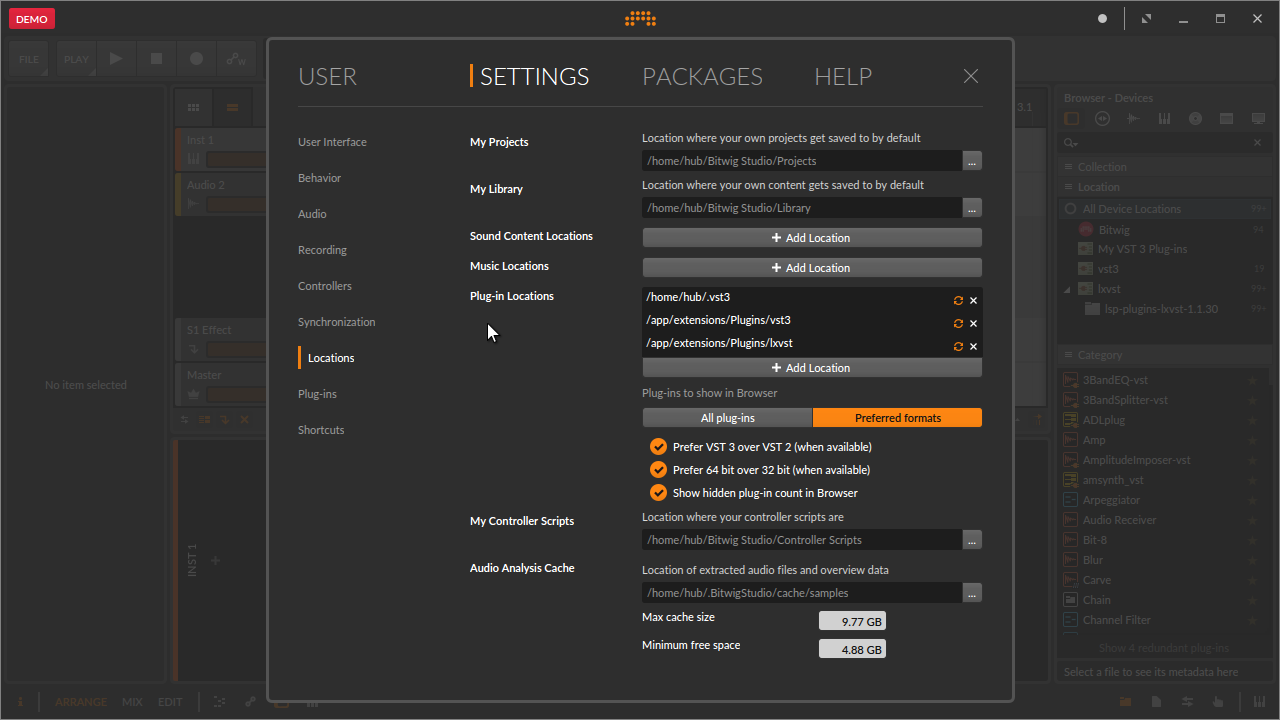1280x720 pixels.
Task: Browse for My Library folder
Action: coord(972,208)
